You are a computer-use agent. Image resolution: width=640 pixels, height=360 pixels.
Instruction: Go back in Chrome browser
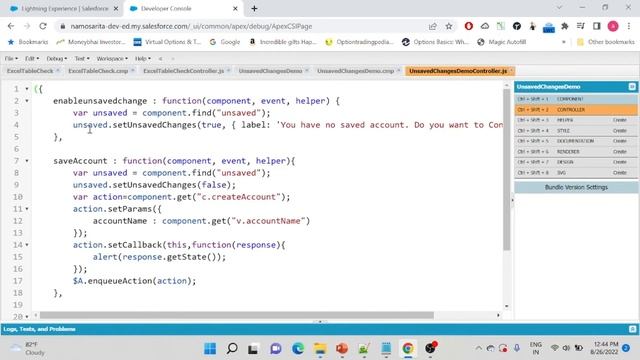11,26
